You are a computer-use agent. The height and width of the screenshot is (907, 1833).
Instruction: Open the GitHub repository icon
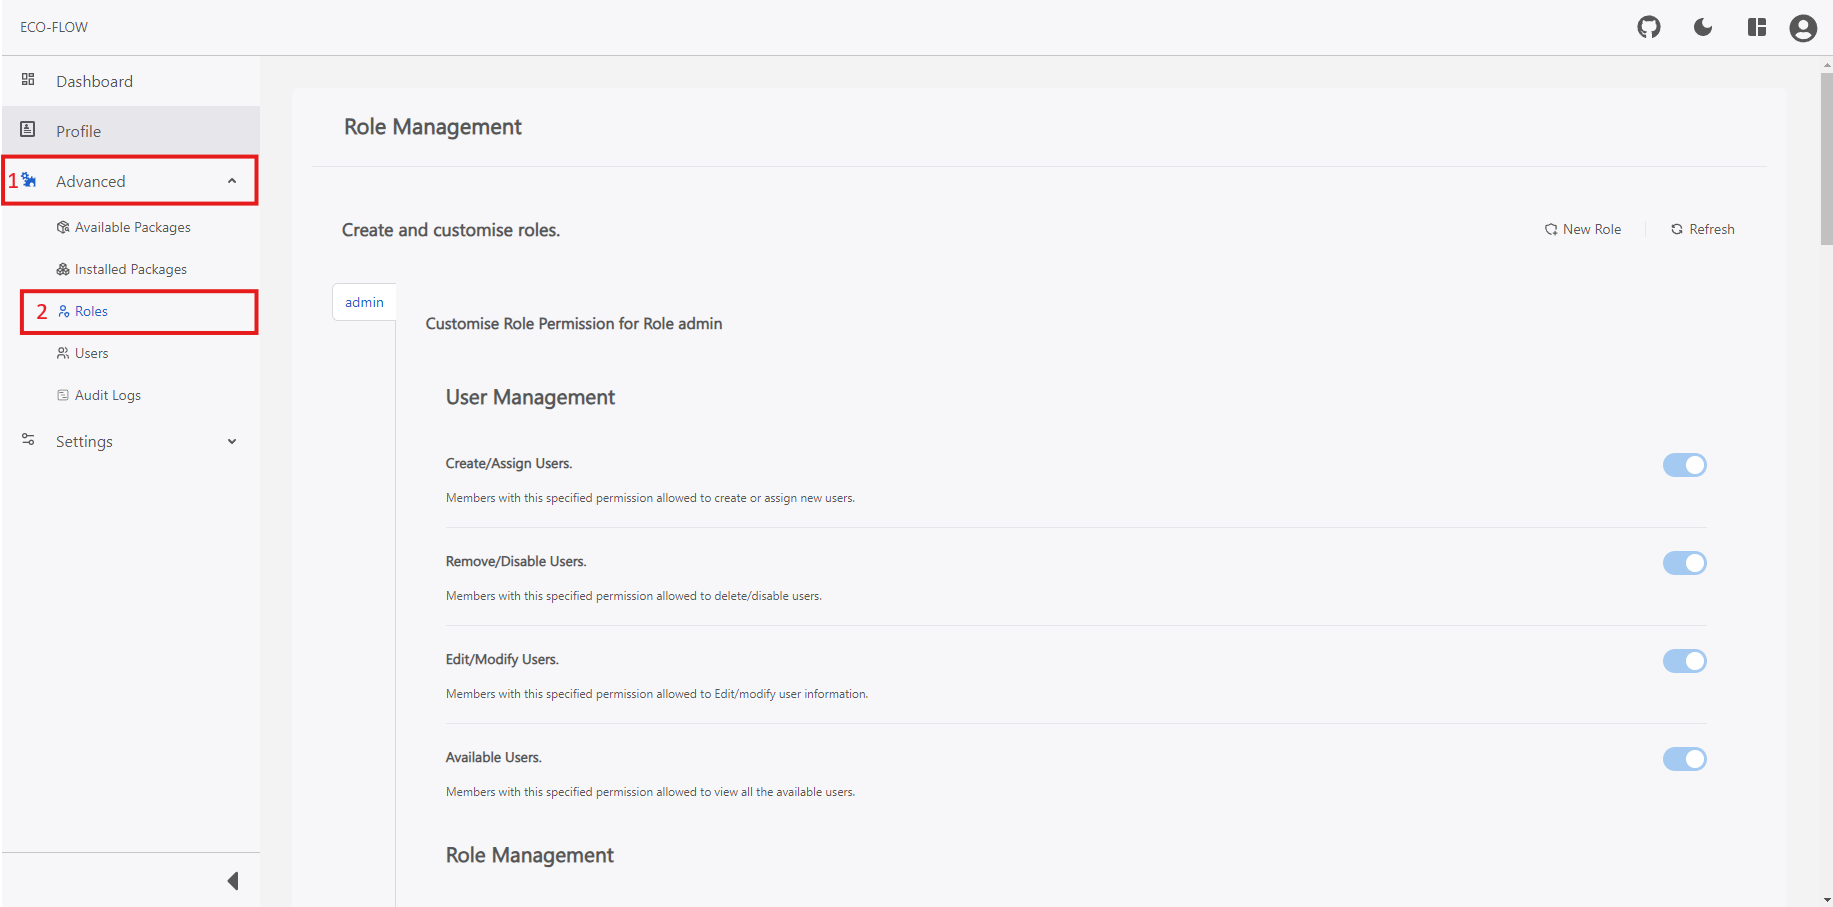1649,27
